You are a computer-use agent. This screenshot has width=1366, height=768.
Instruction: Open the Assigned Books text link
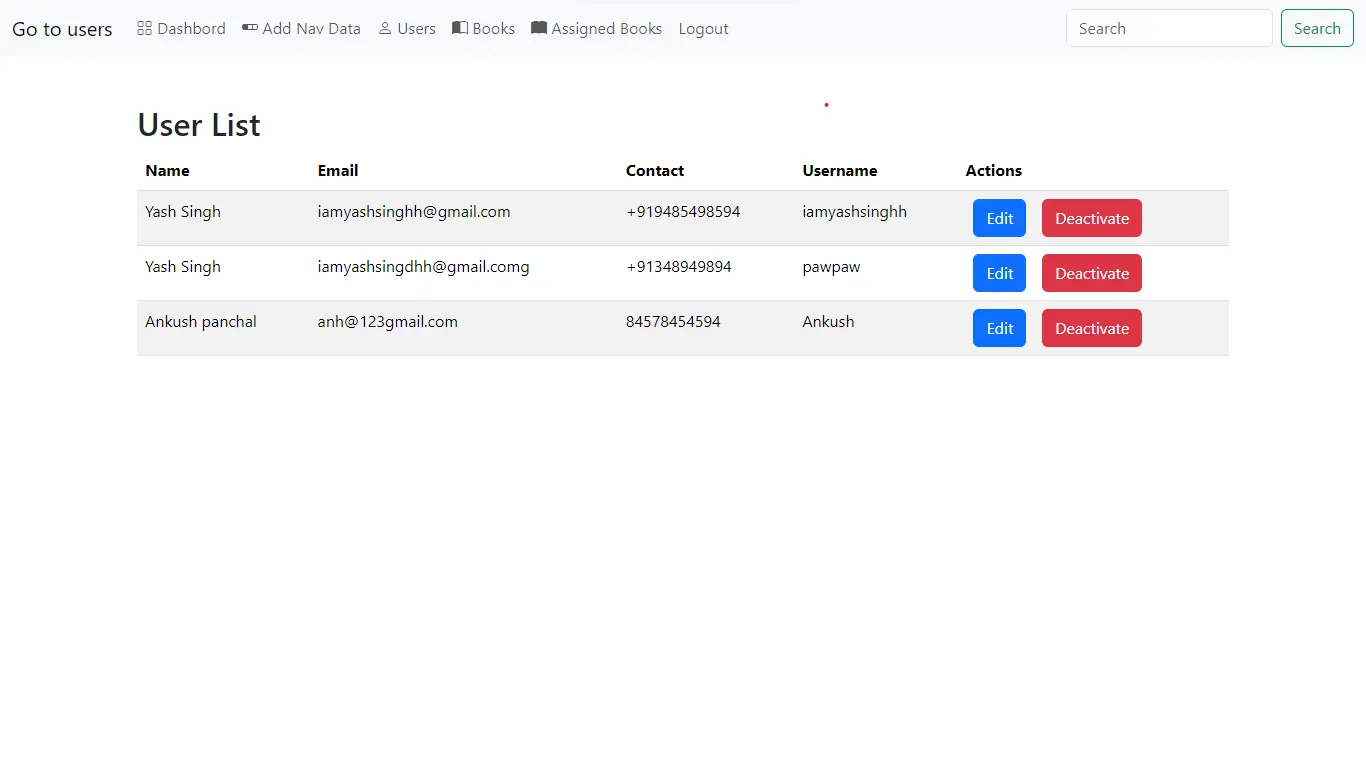[606, 29]
